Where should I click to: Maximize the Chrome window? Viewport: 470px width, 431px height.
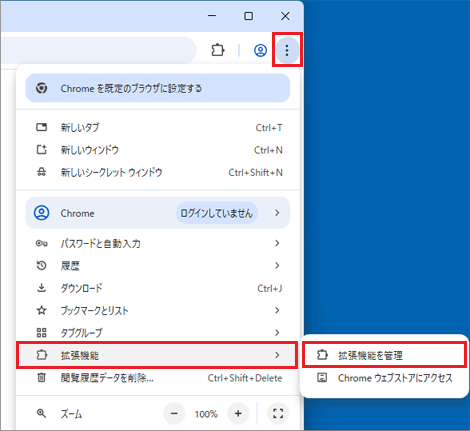249,16
